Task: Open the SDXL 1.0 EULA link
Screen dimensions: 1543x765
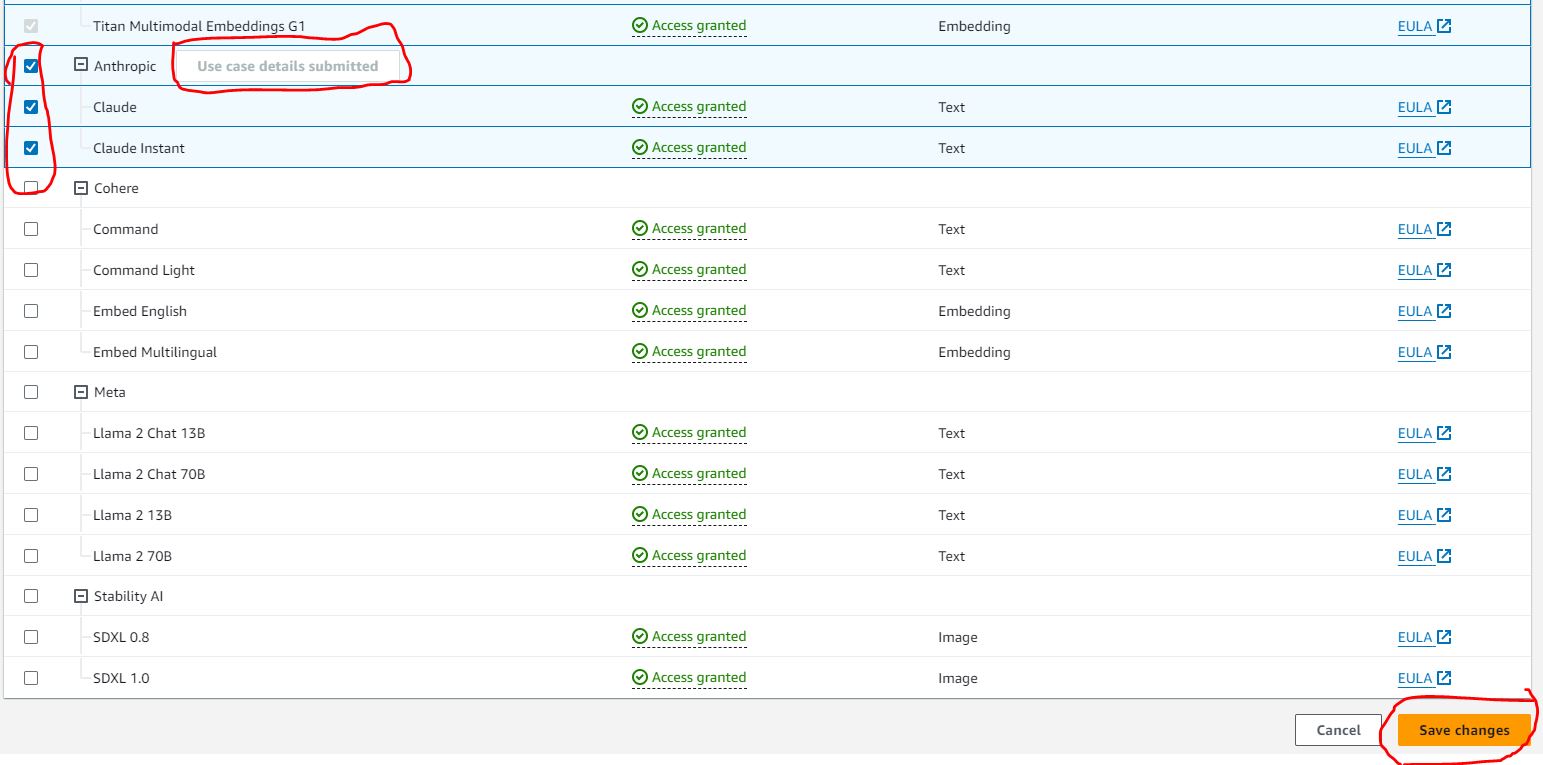Action: tap(1424, 678)
